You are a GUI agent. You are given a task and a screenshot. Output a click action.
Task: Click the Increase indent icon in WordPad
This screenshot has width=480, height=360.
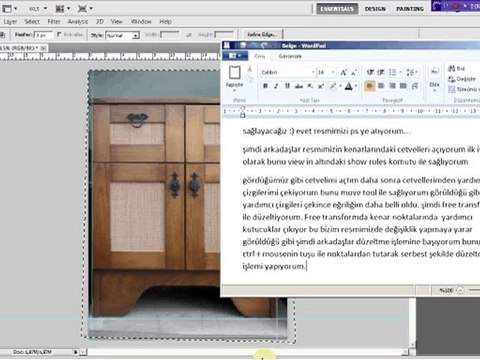(x=381, y=72)
